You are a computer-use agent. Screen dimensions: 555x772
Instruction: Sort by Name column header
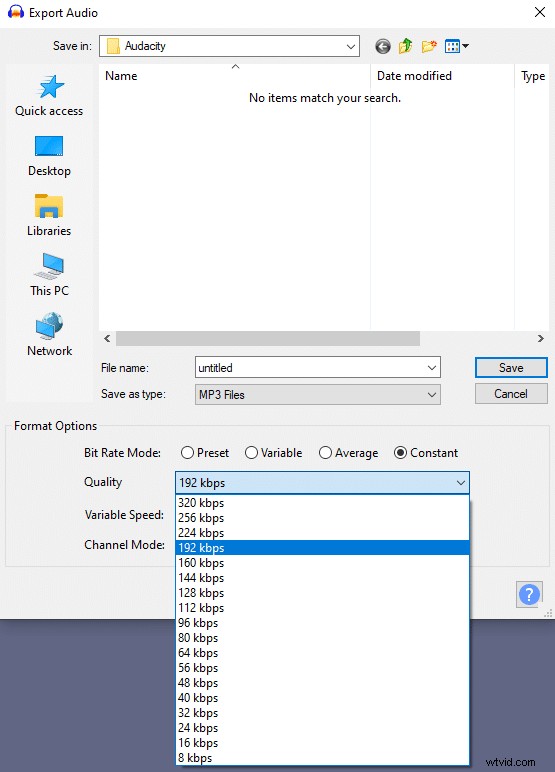coord(234,76)
